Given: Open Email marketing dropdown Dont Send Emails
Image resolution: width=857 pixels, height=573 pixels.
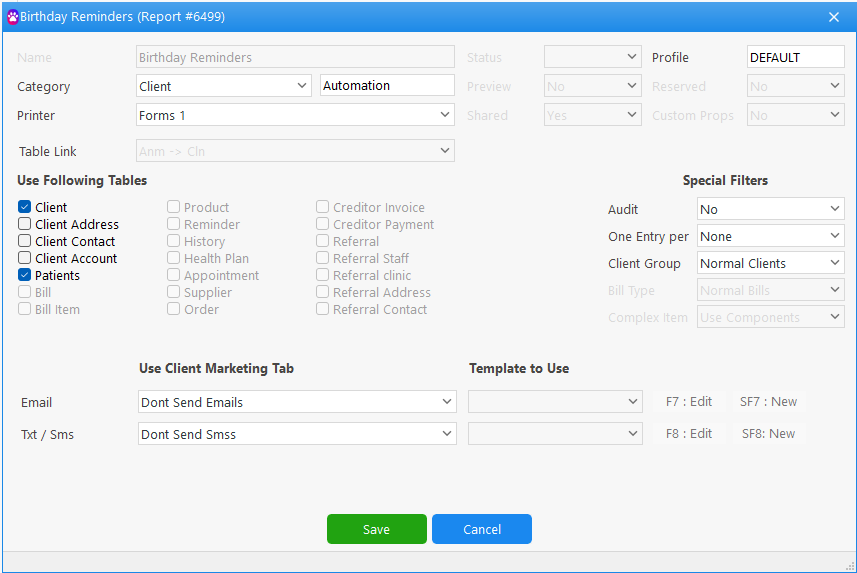Looking at the screenshot, I should point(296,402).
